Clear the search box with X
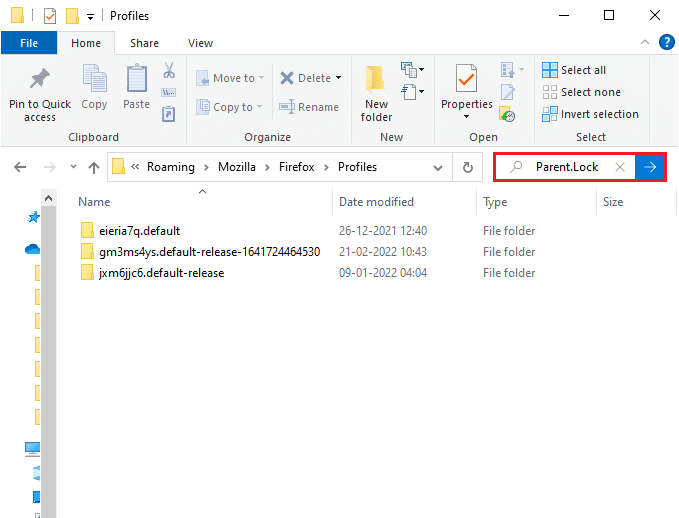This screenshot has width=679, height=518. click(x=620, y=167)
